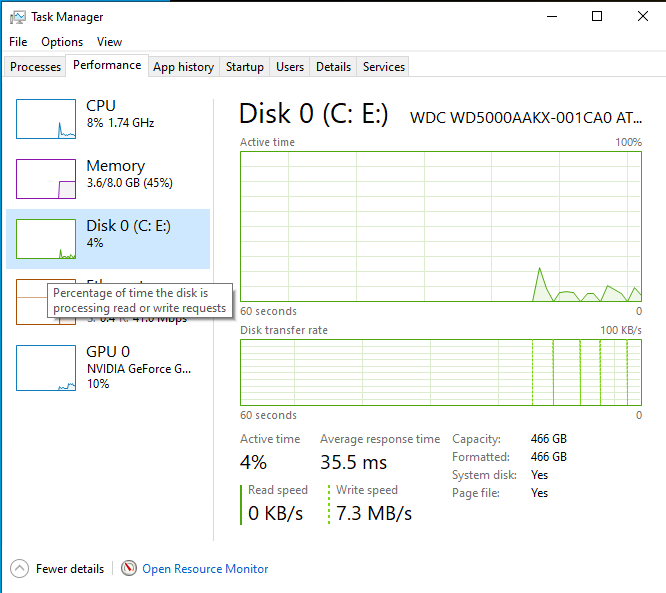Maximize the Task Manager window
The height and width of the screenshot is (593, 666).
point(597,16)
